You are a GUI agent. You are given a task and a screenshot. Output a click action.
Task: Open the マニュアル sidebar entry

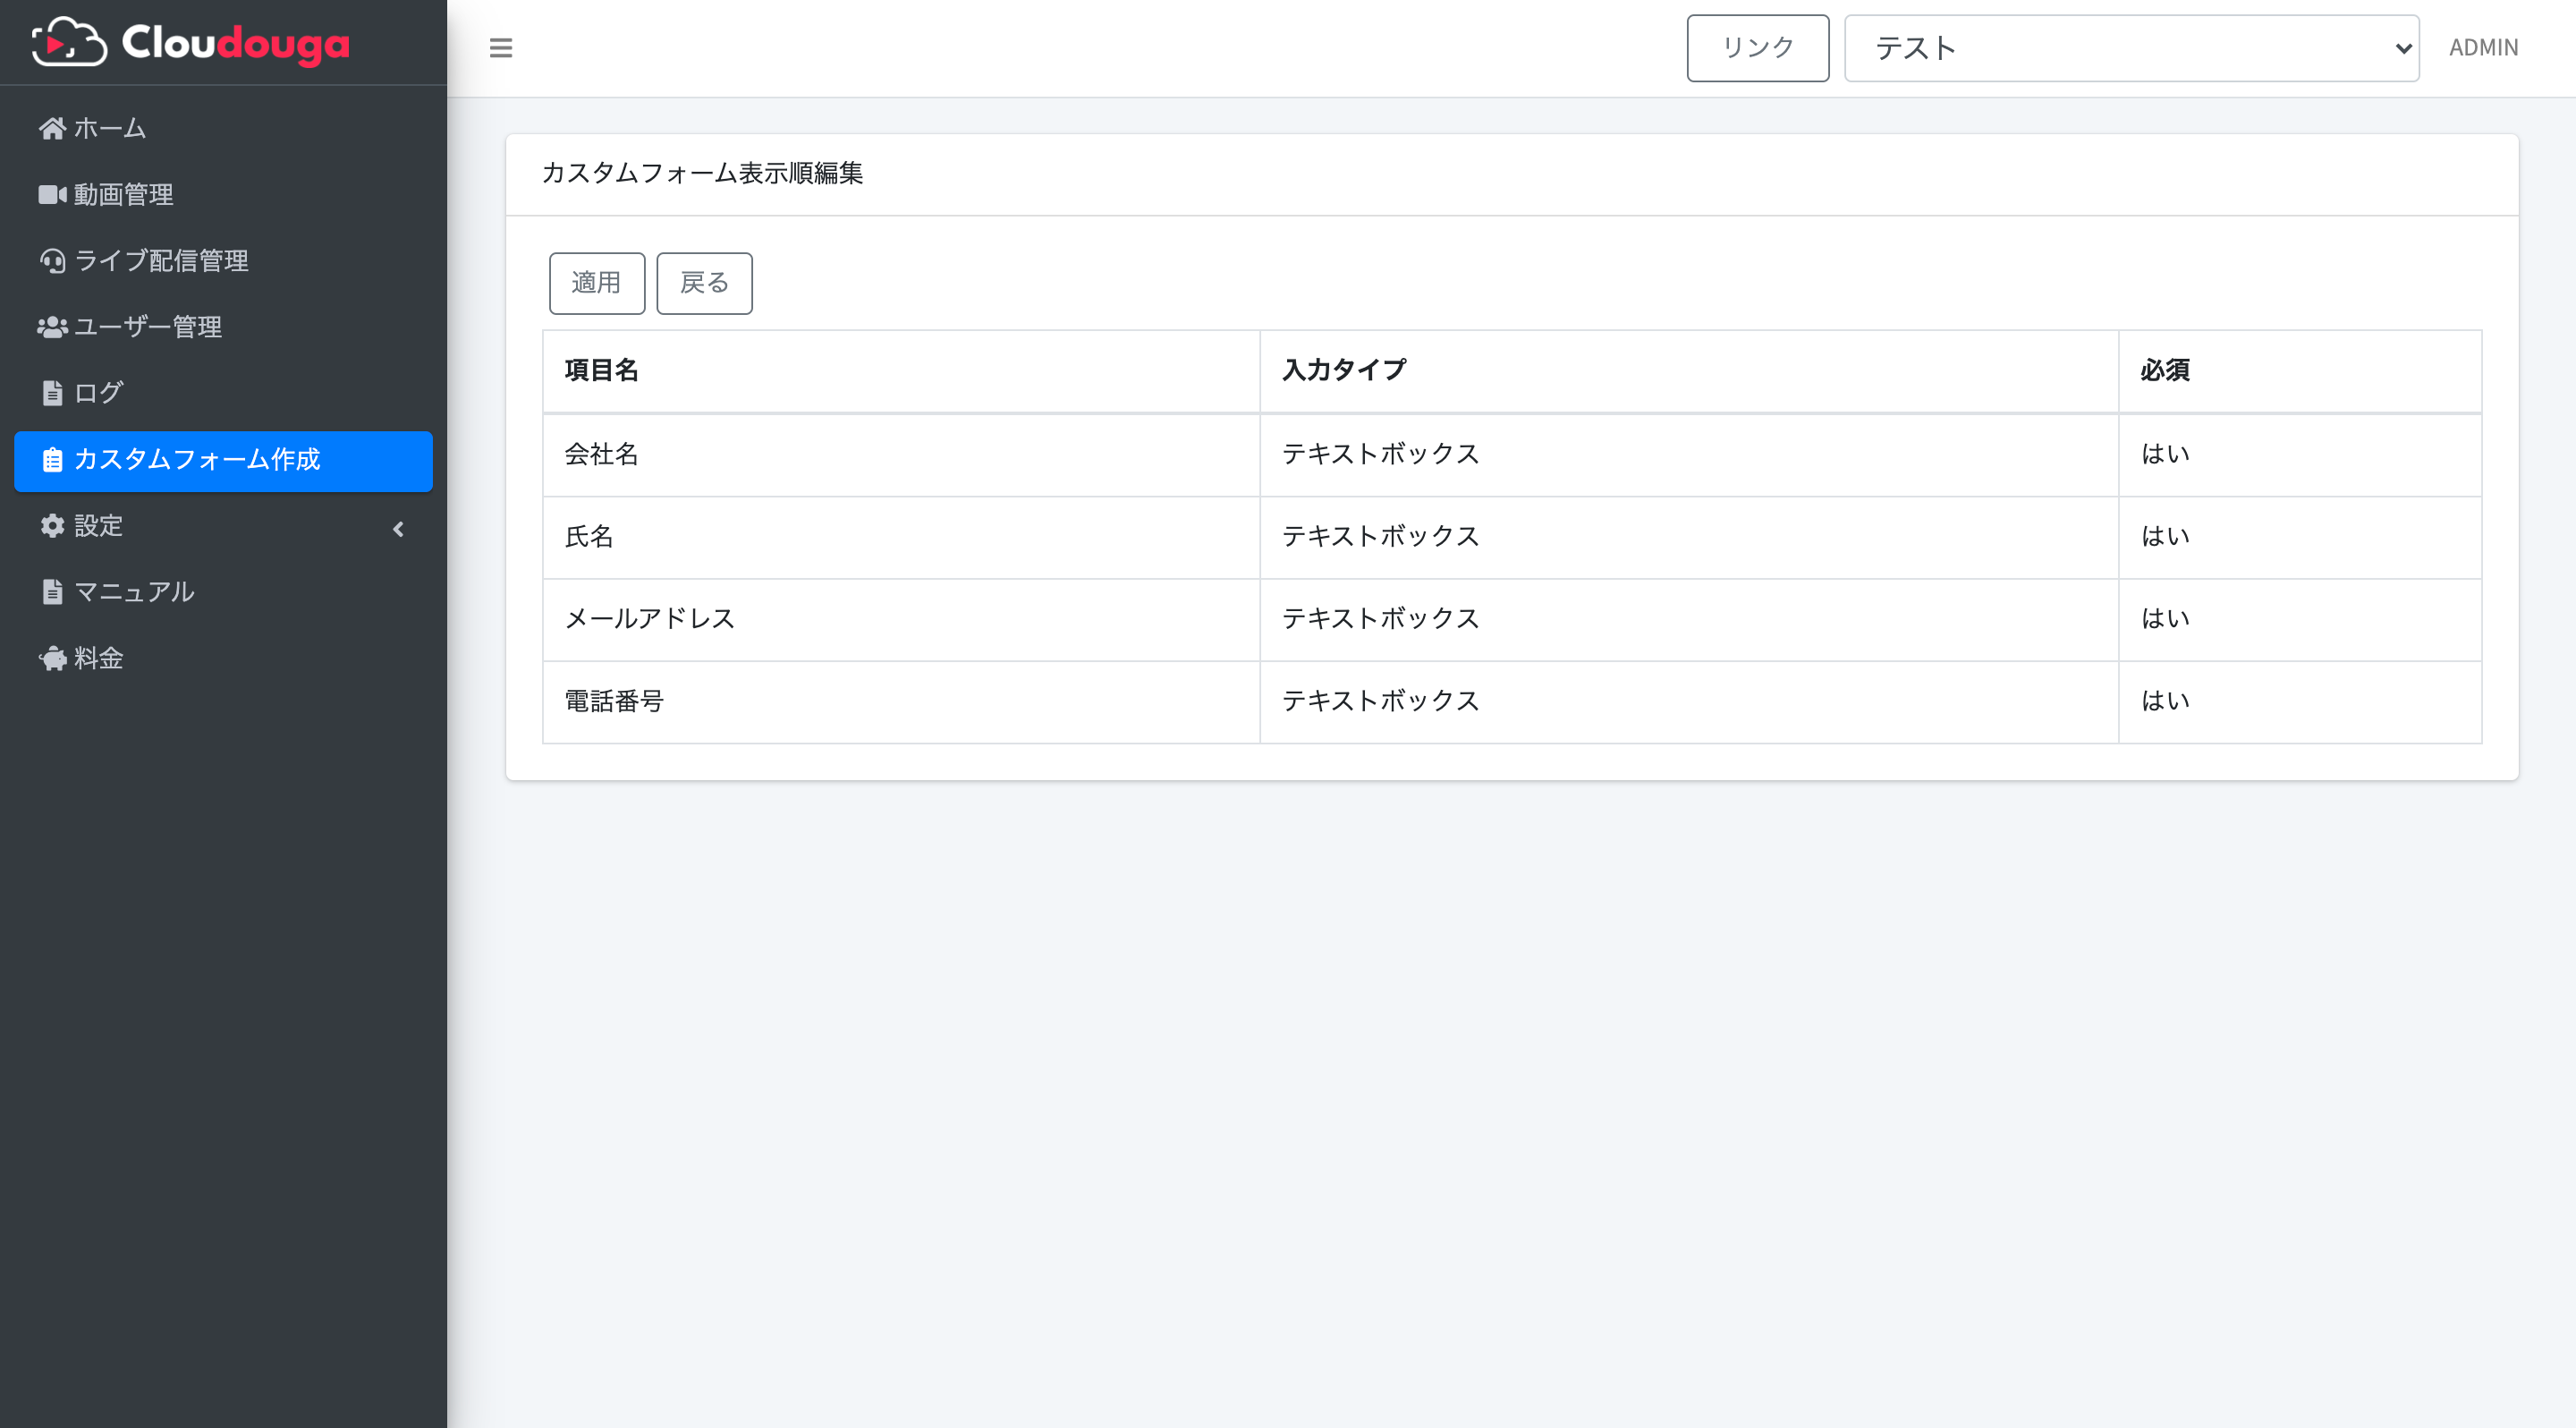click(223, 591)
